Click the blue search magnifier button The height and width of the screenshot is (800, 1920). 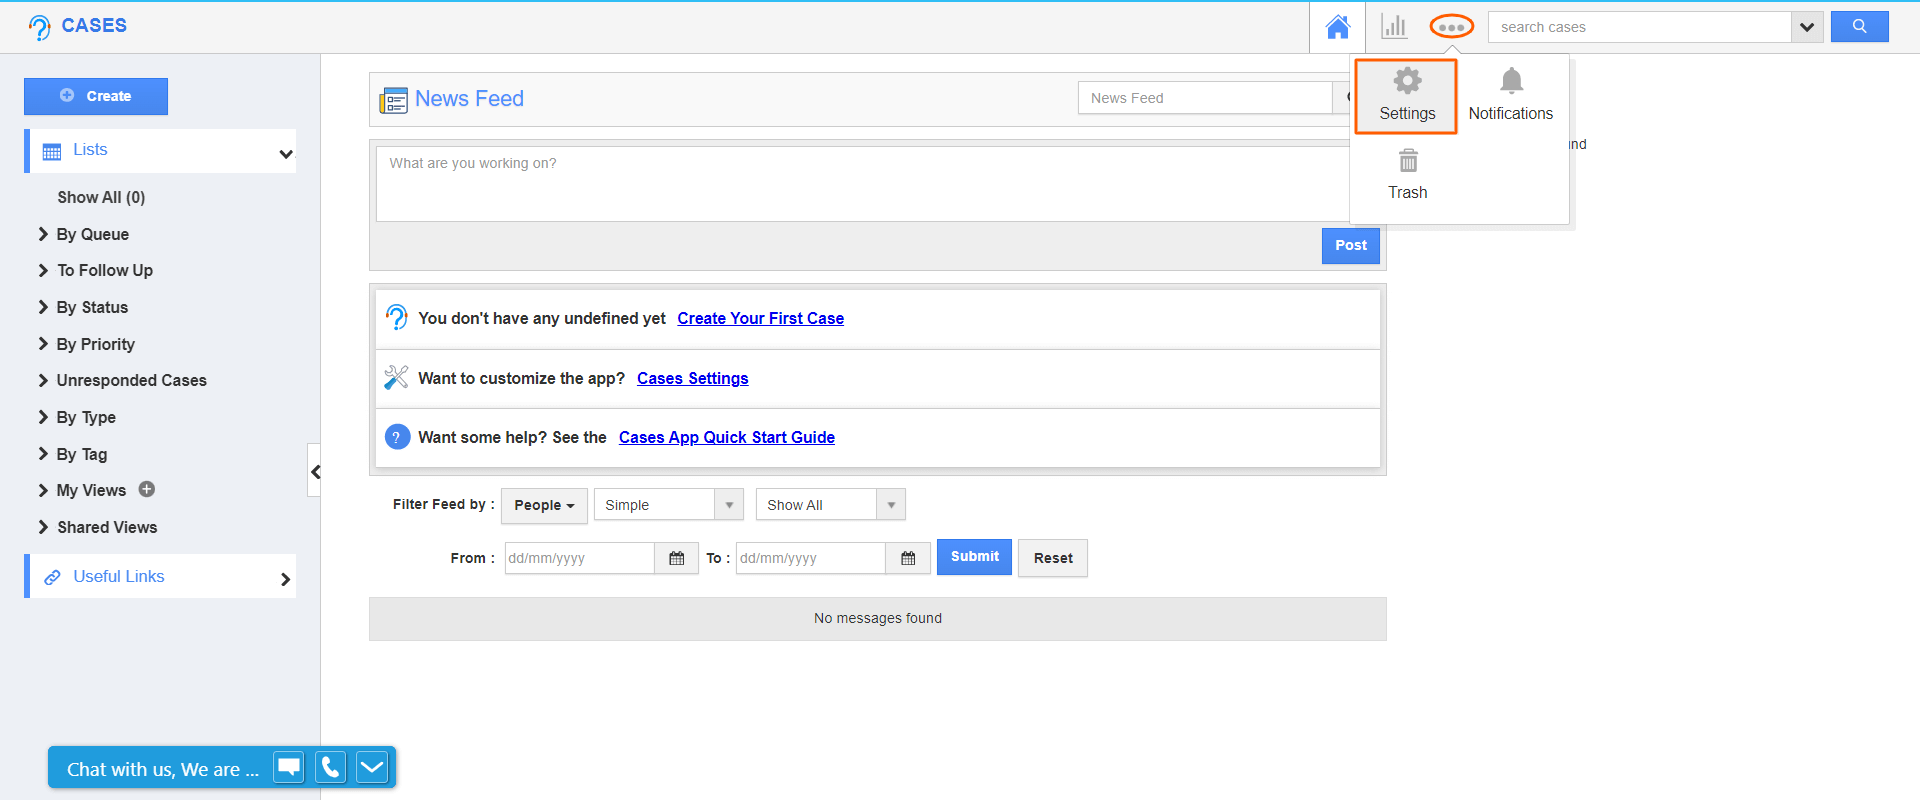[1859, 27]
